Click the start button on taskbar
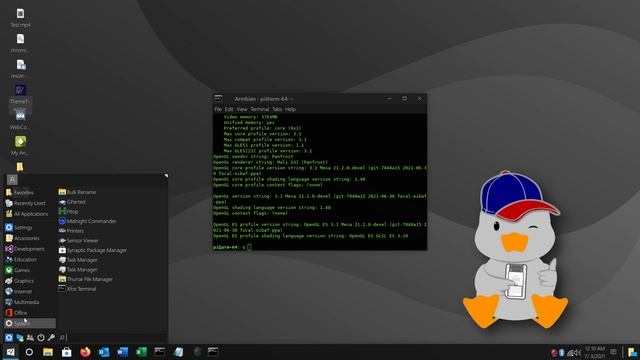The width and height of the screenshot is (640, 360). tap(11, 352)
